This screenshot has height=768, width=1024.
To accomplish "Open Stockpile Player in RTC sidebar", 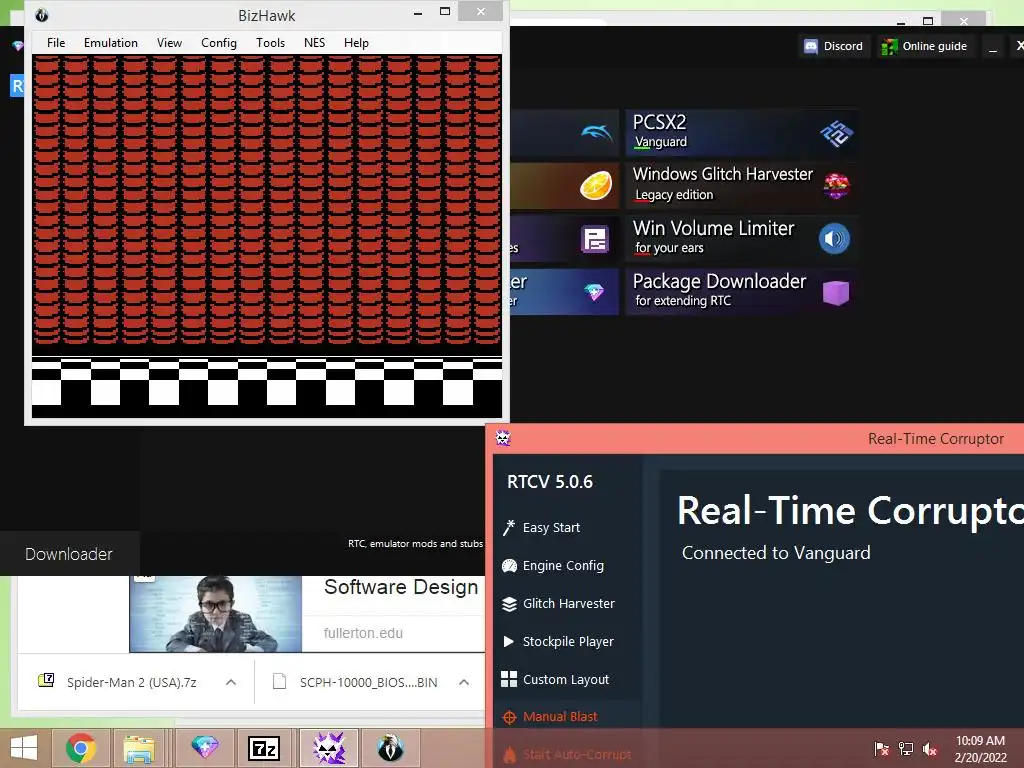I will [x=568, y=641].
